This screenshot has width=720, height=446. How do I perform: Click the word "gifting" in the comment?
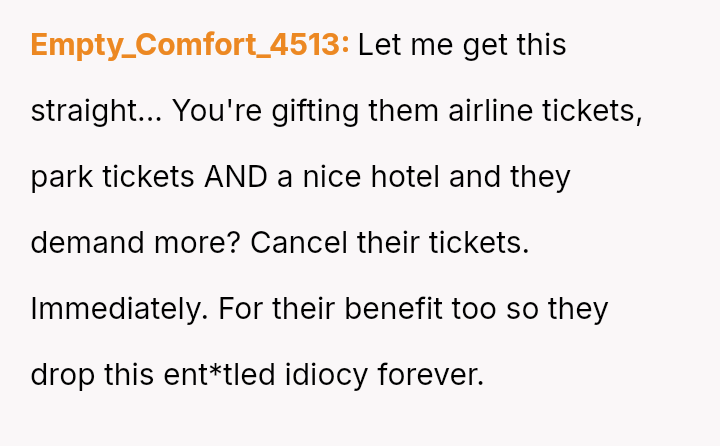[302, 111]
